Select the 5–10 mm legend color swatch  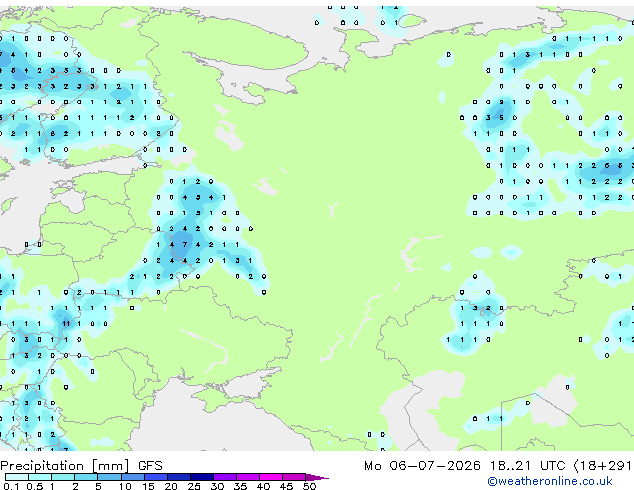pyautogui.click(x=110, y=477)
